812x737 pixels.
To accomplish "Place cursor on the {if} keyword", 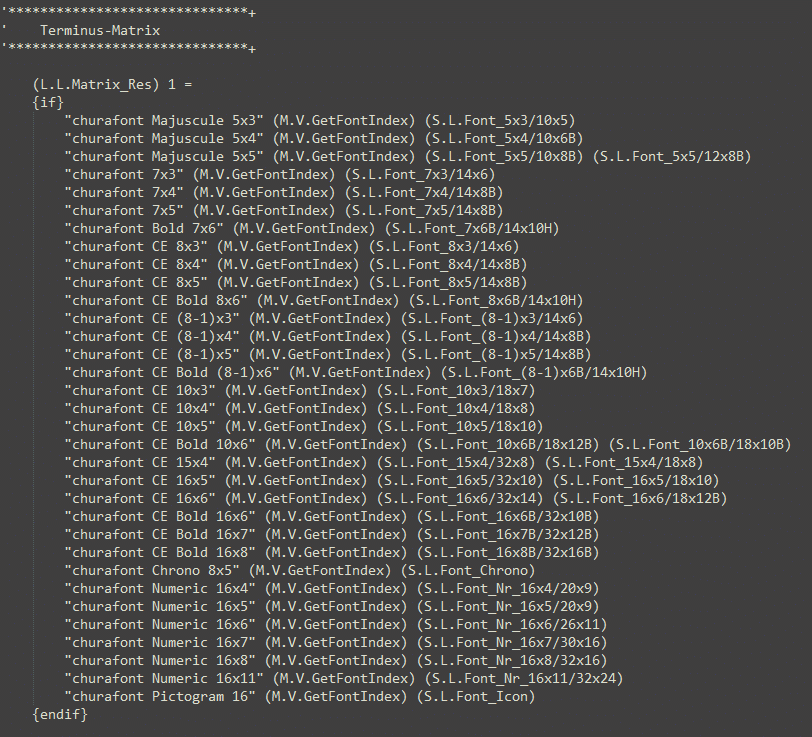I will [x=48, y=102].
